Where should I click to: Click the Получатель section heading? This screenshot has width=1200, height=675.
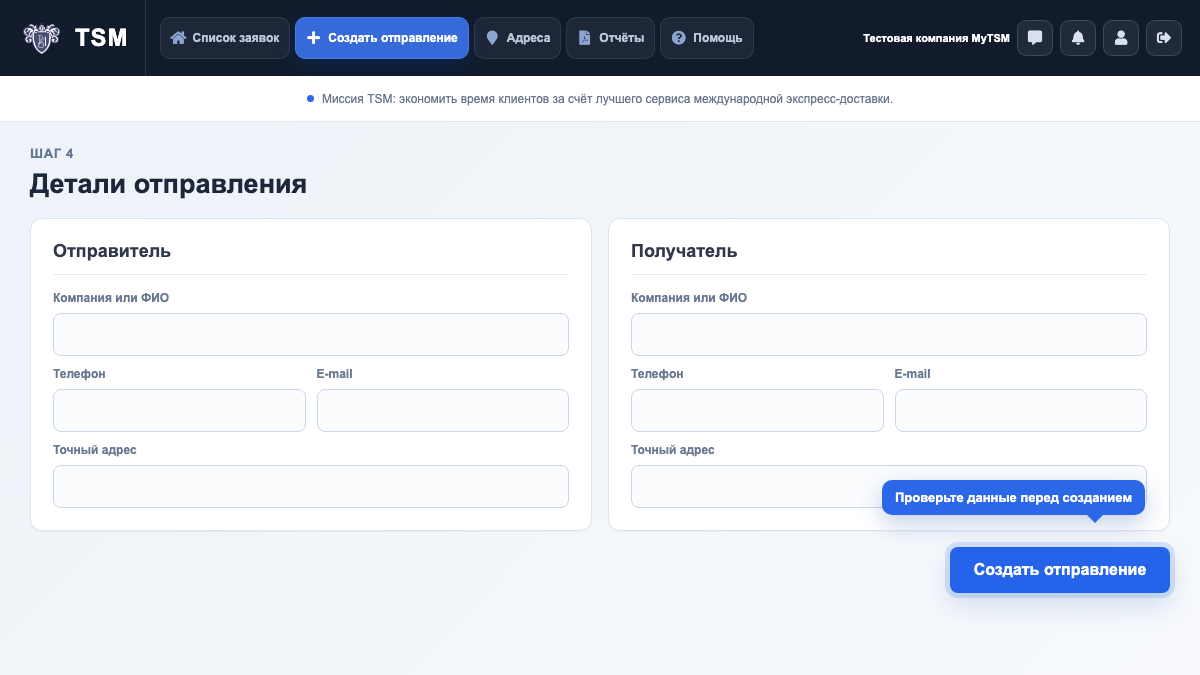click(684, 251)
